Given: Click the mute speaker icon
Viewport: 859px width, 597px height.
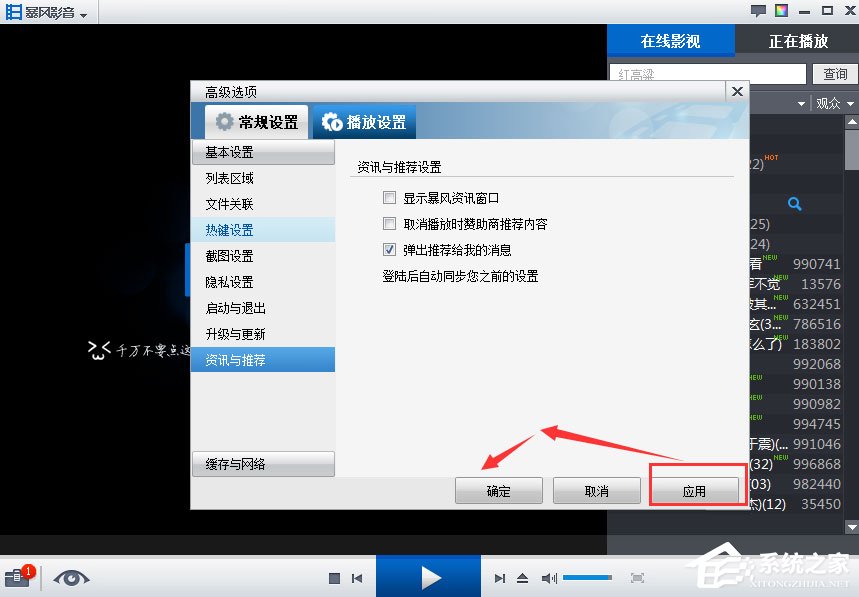Looking at the screenshot, I should point(548,577).
